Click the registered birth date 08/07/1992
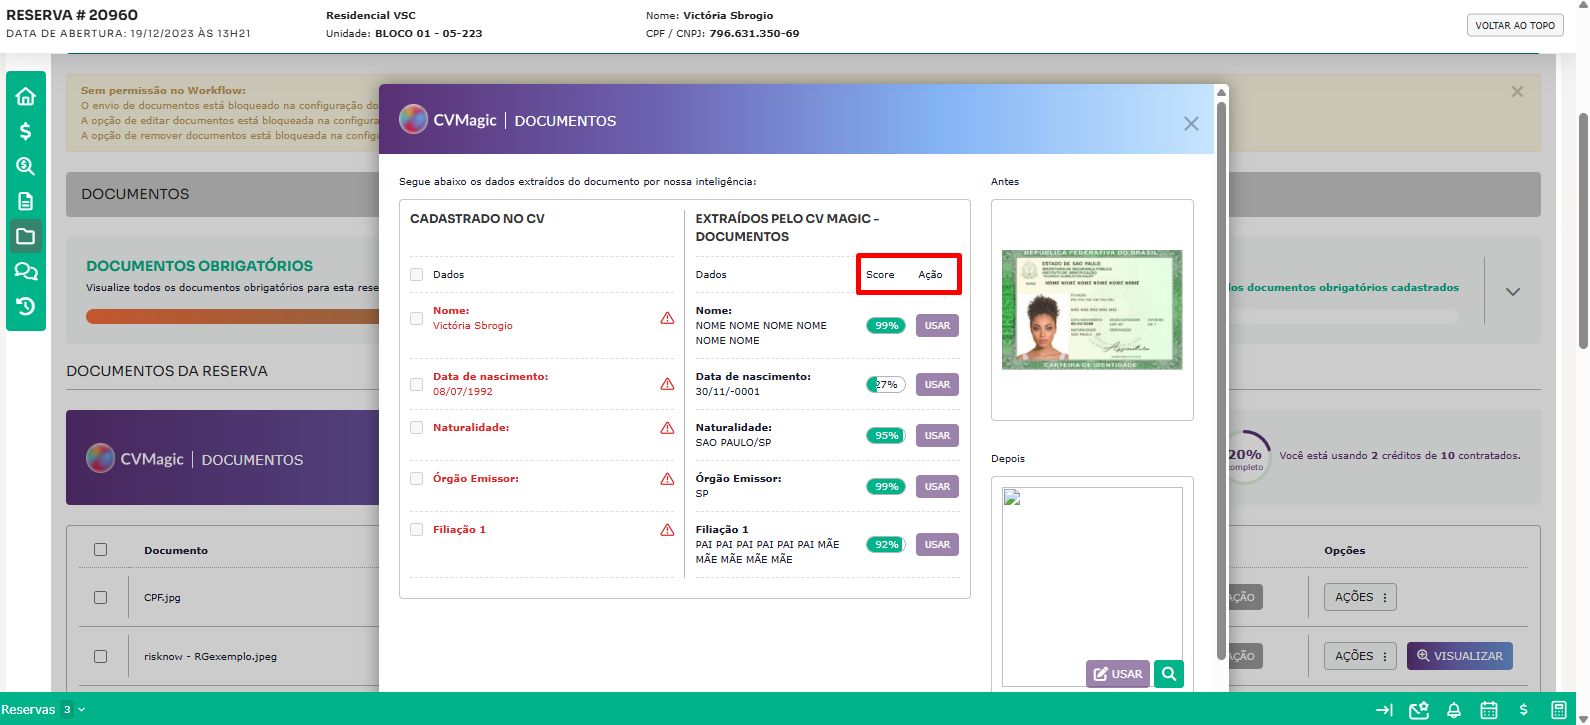1590x725 pixels. [x=462, y=392]
